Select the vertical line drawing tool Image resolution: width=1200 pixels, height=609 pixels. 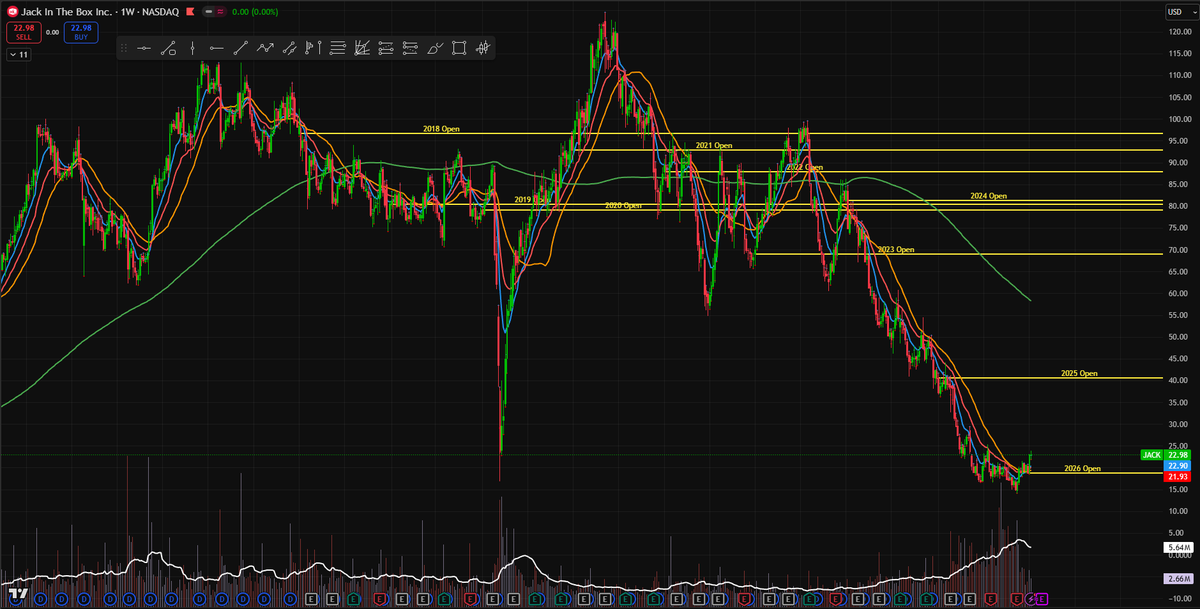pos(192,48)
